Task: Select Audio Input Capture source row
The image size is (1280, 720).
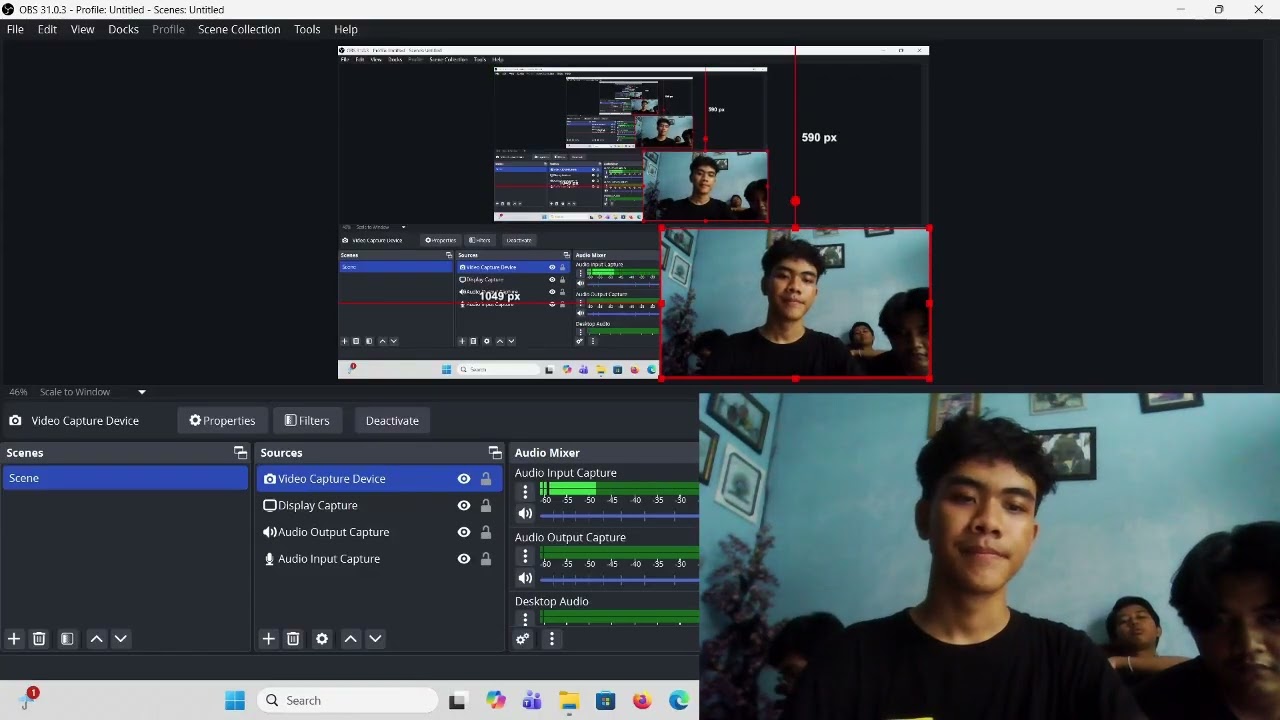Action: coord(379,559)
